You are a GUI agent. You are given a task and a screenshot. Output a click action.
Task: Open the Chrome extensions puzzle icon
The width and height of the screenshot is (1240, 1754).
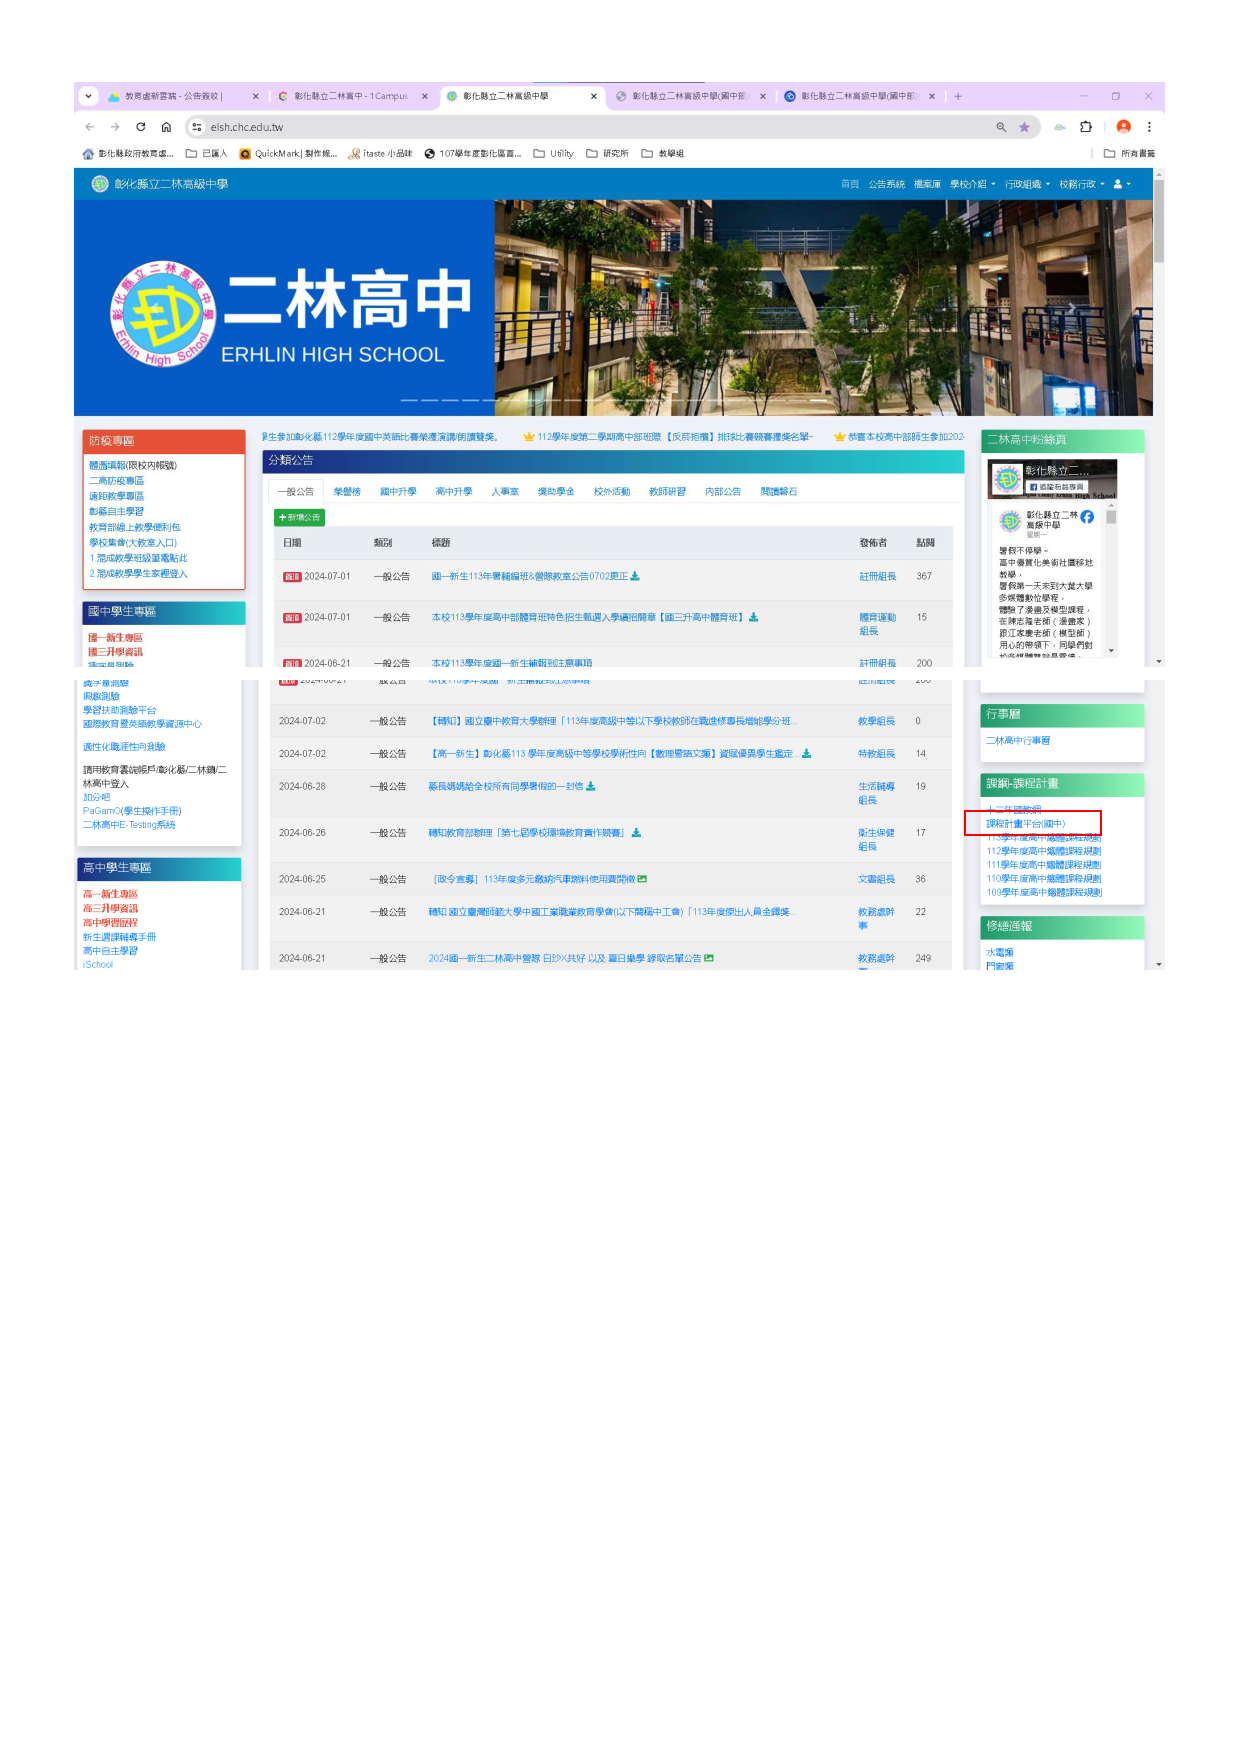click(1086, 127)
